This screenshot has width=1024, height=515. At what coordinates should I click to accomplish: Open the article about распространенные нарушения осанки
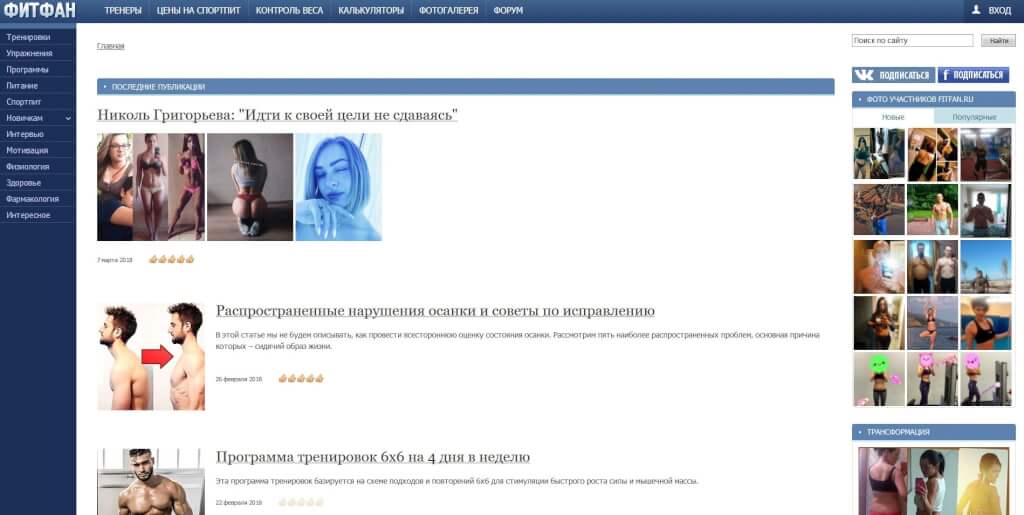[435, 311]
